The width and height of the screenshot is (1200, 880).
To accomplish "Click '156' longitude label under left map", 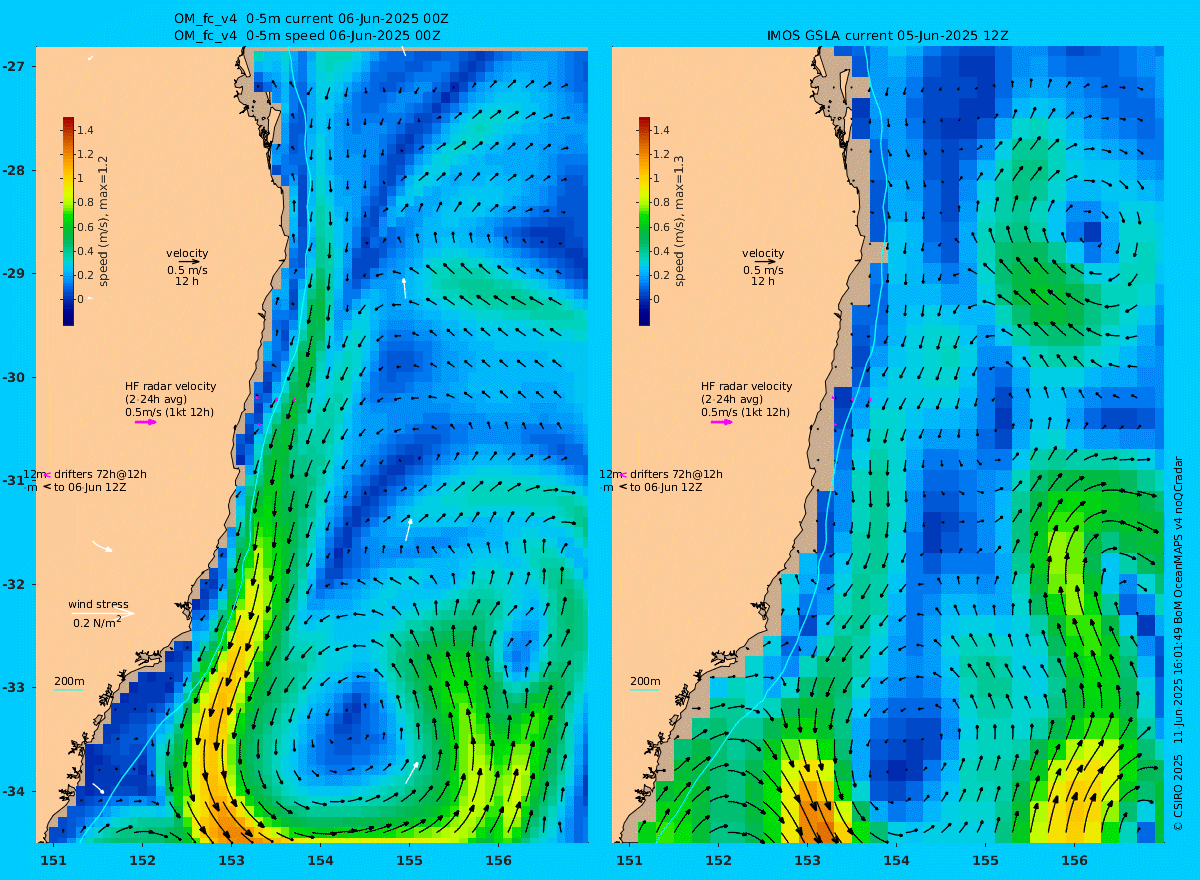I will [x=498, y=859].
